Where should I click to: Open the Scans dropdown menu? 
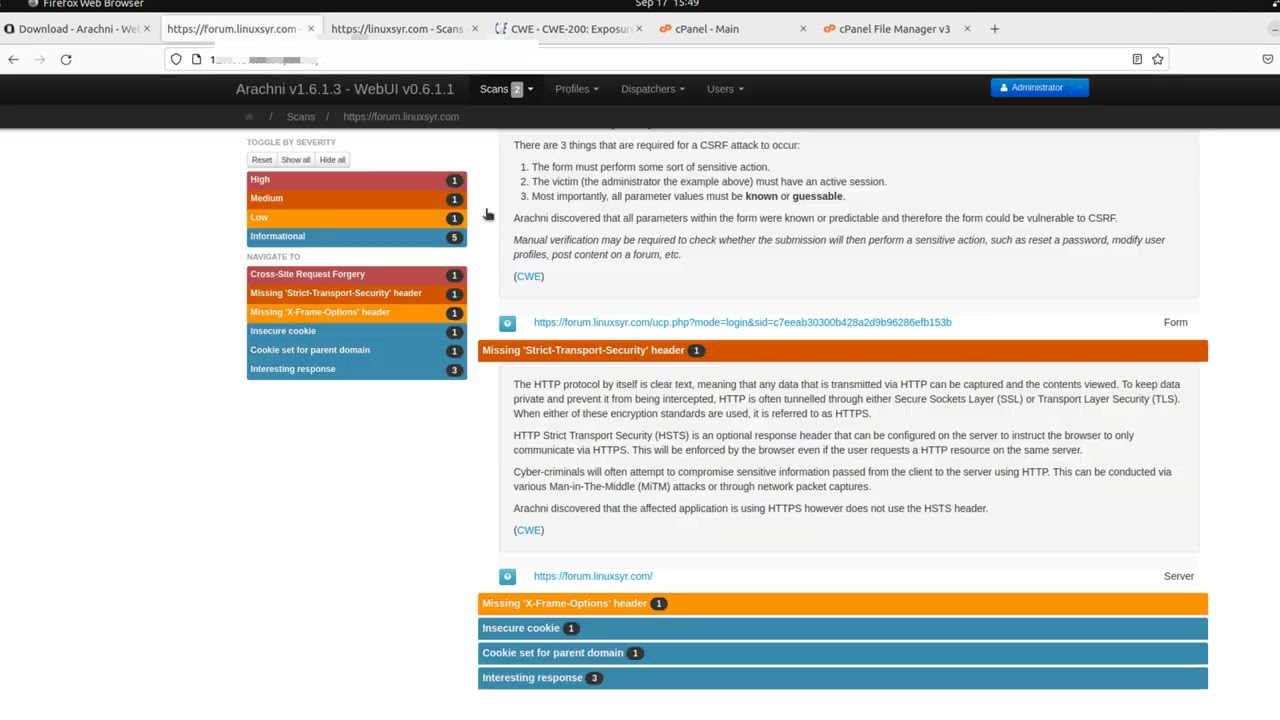(x=506, y=89)
